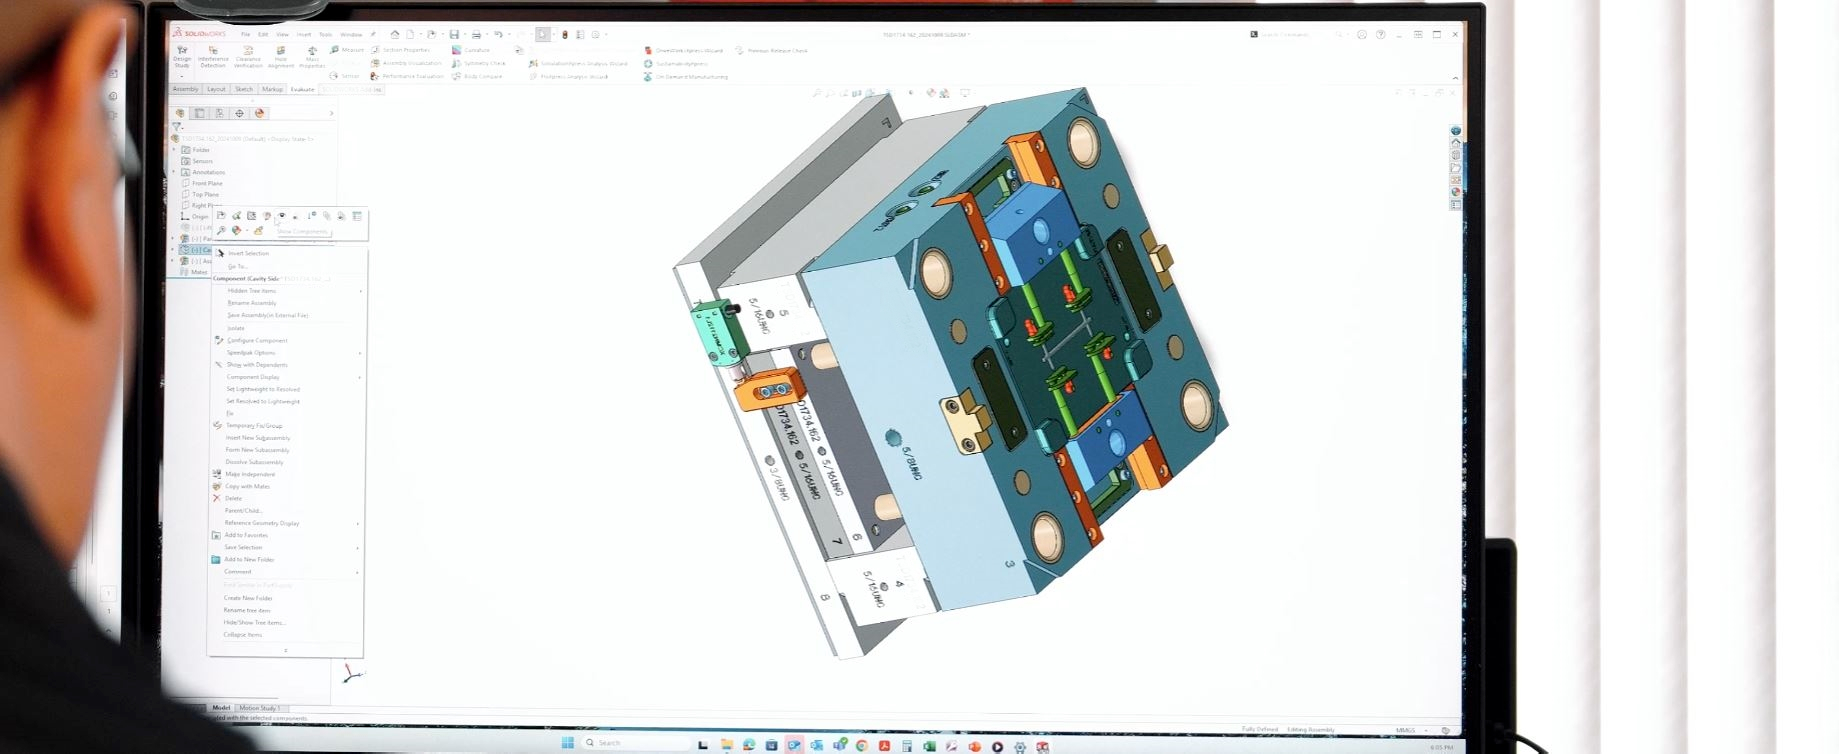Choose Isolate from the context menu
1839x754 pixels.
[x=236, y=328]
